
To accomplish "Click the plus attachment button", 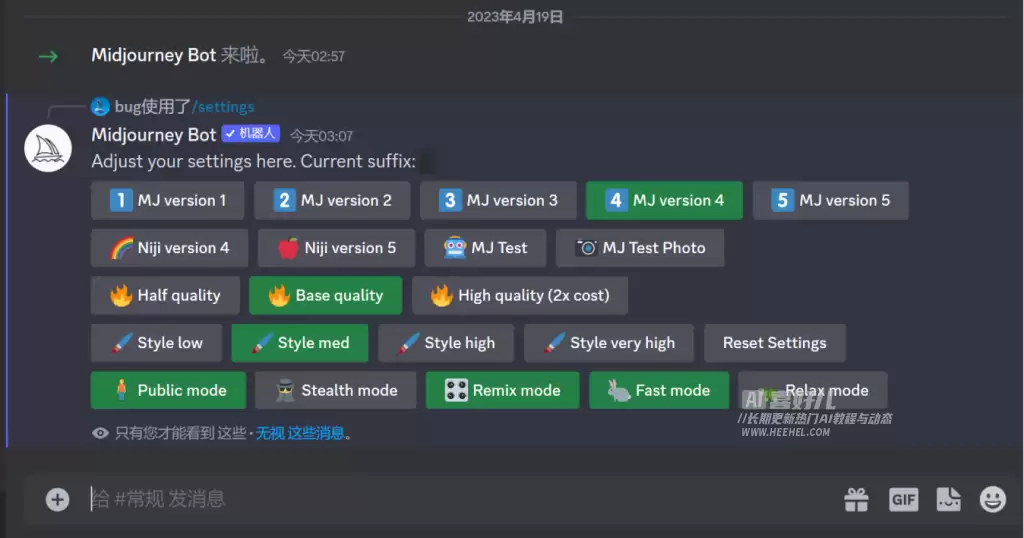I will point(57,500).
